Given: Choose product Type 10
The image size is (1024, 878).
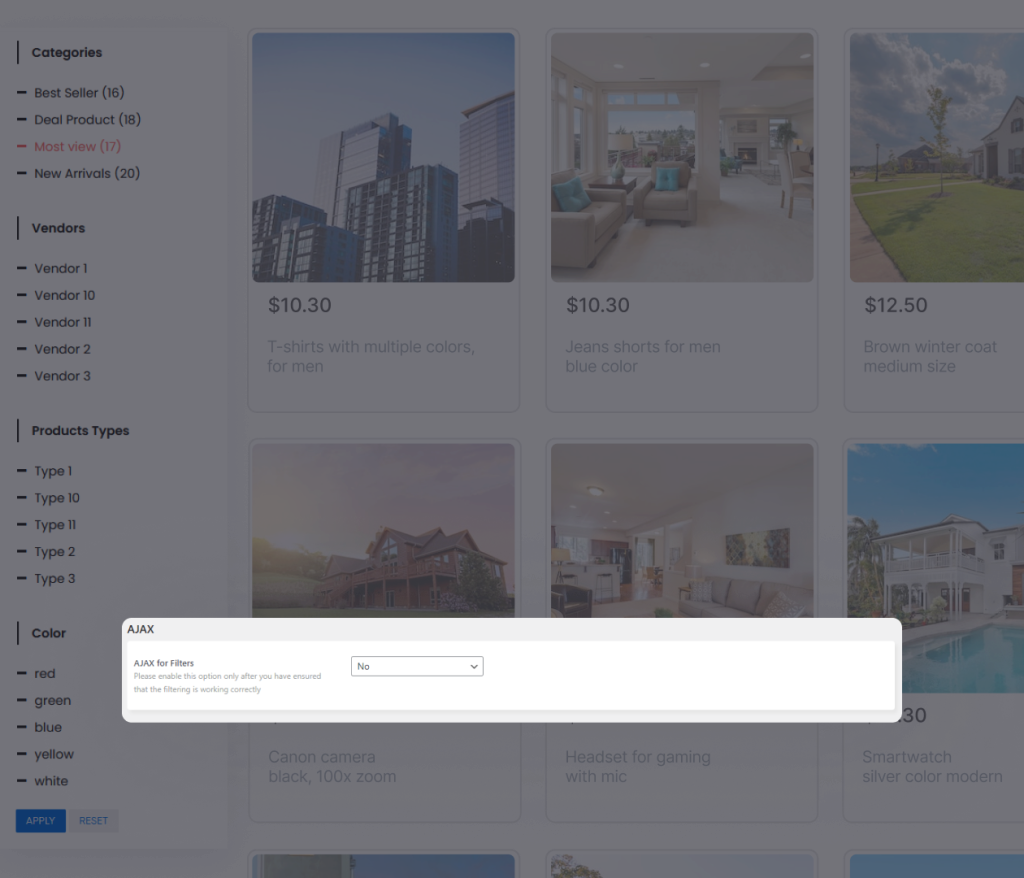Looking at the screenshot, I should (57, 498).
